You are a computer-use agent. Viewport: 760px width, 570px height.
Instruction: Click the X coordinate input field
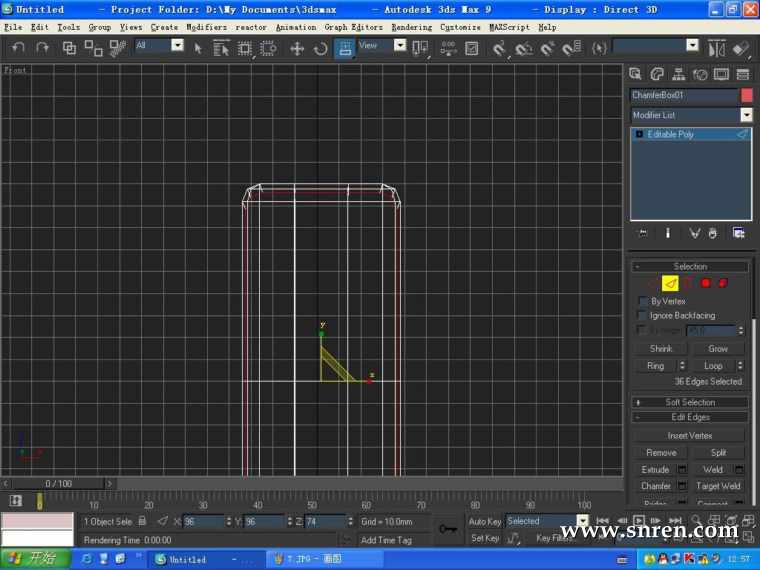click(x=203, y=521)
